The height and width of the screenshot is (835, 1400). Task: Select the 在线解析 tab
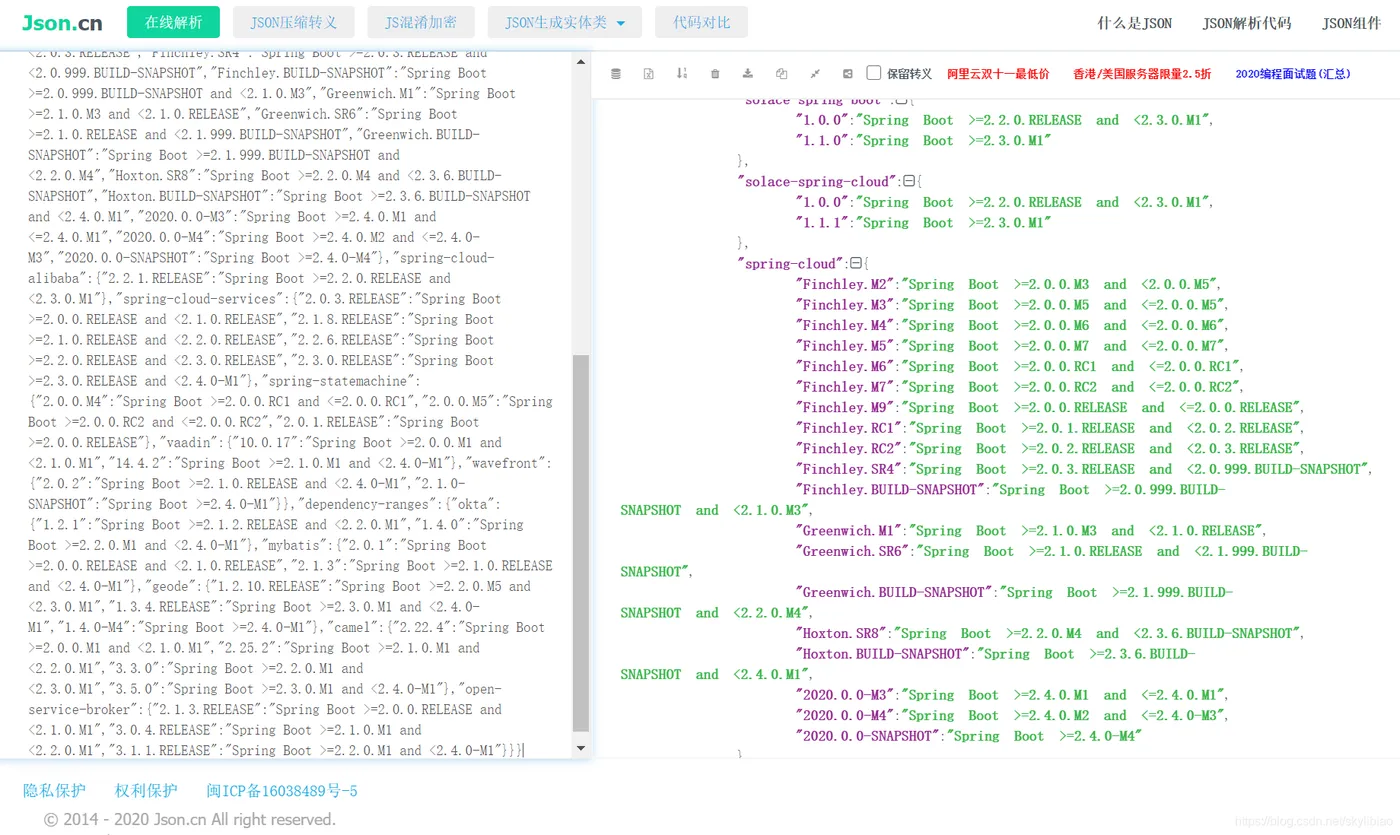coord(173,22)
